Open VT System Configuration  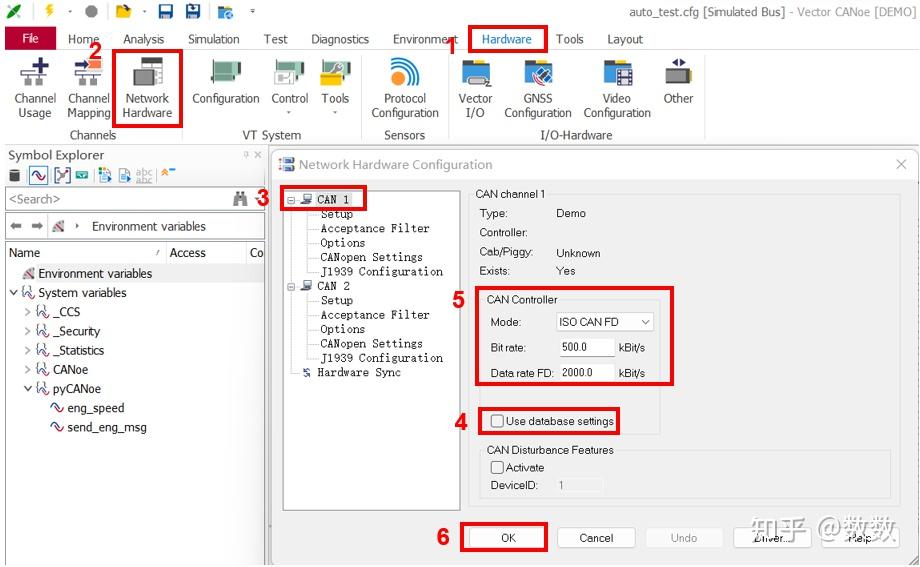[x=226, y=82]
